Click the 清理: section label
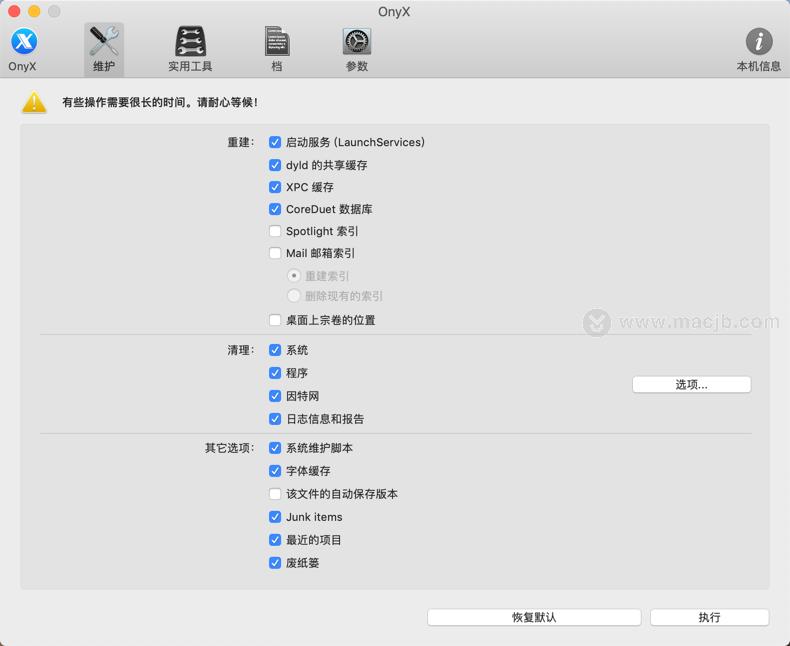790x646 pixels. (x=241, y=350)
